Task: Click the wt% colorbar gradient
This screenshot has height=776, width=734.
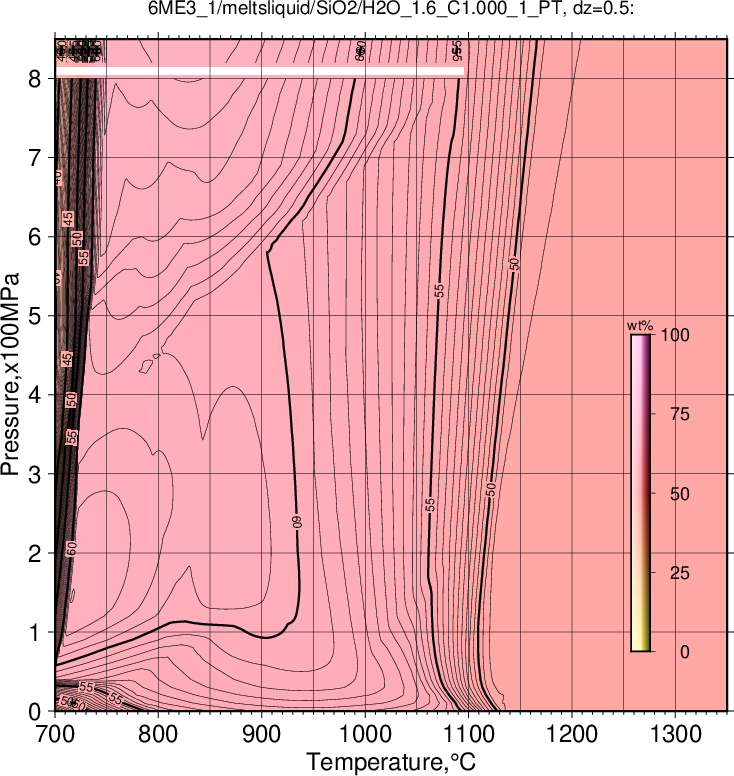Action: coord(640,493)
